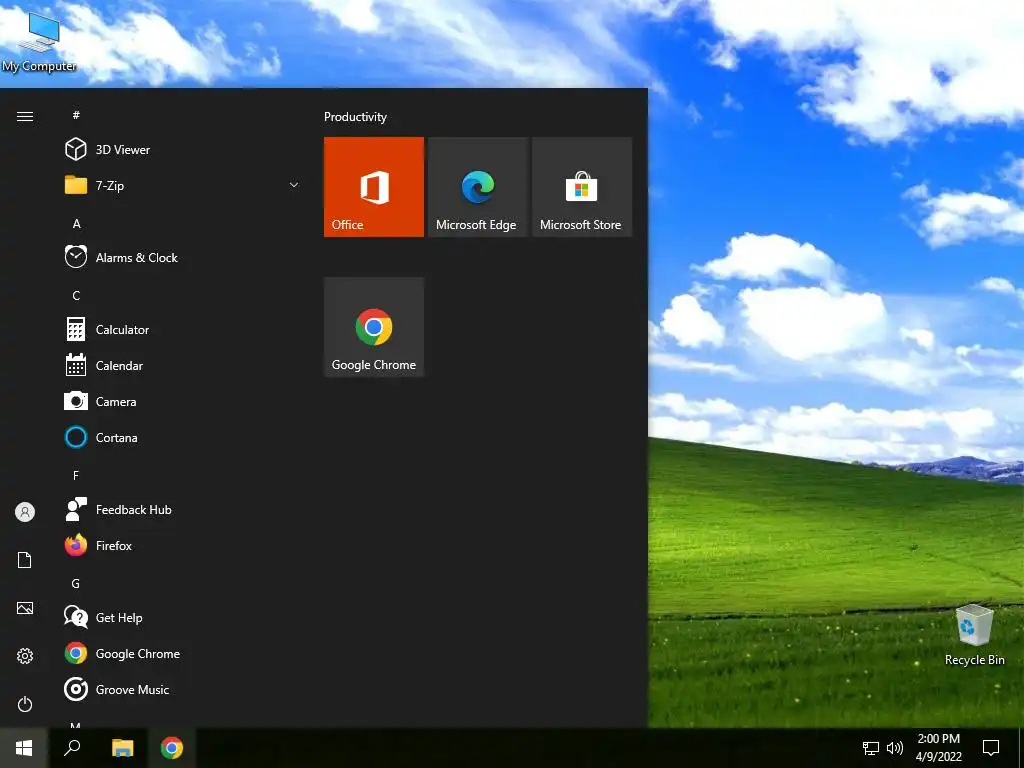Click the network icon in system tray

871,748
